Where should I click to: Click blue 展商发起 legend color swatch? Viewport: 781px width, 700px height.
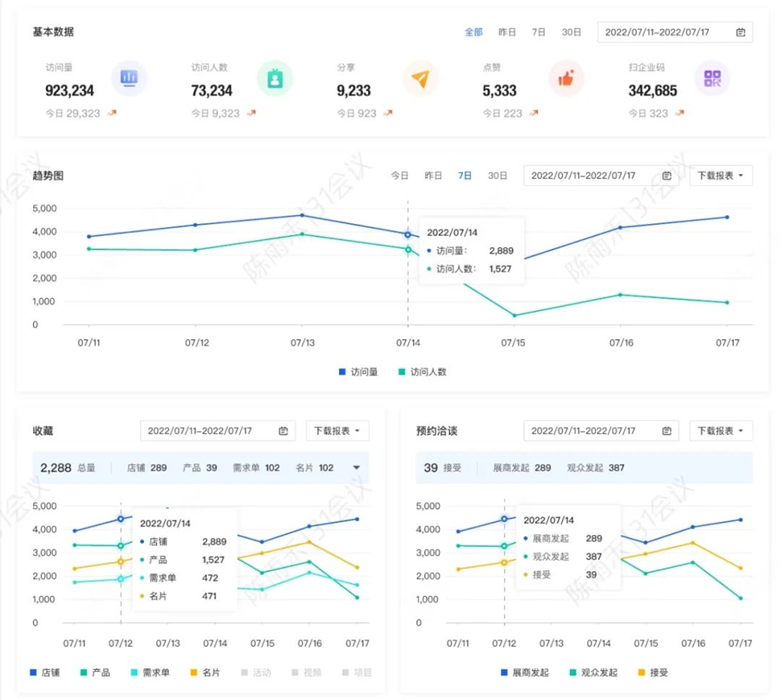[503, 672]
